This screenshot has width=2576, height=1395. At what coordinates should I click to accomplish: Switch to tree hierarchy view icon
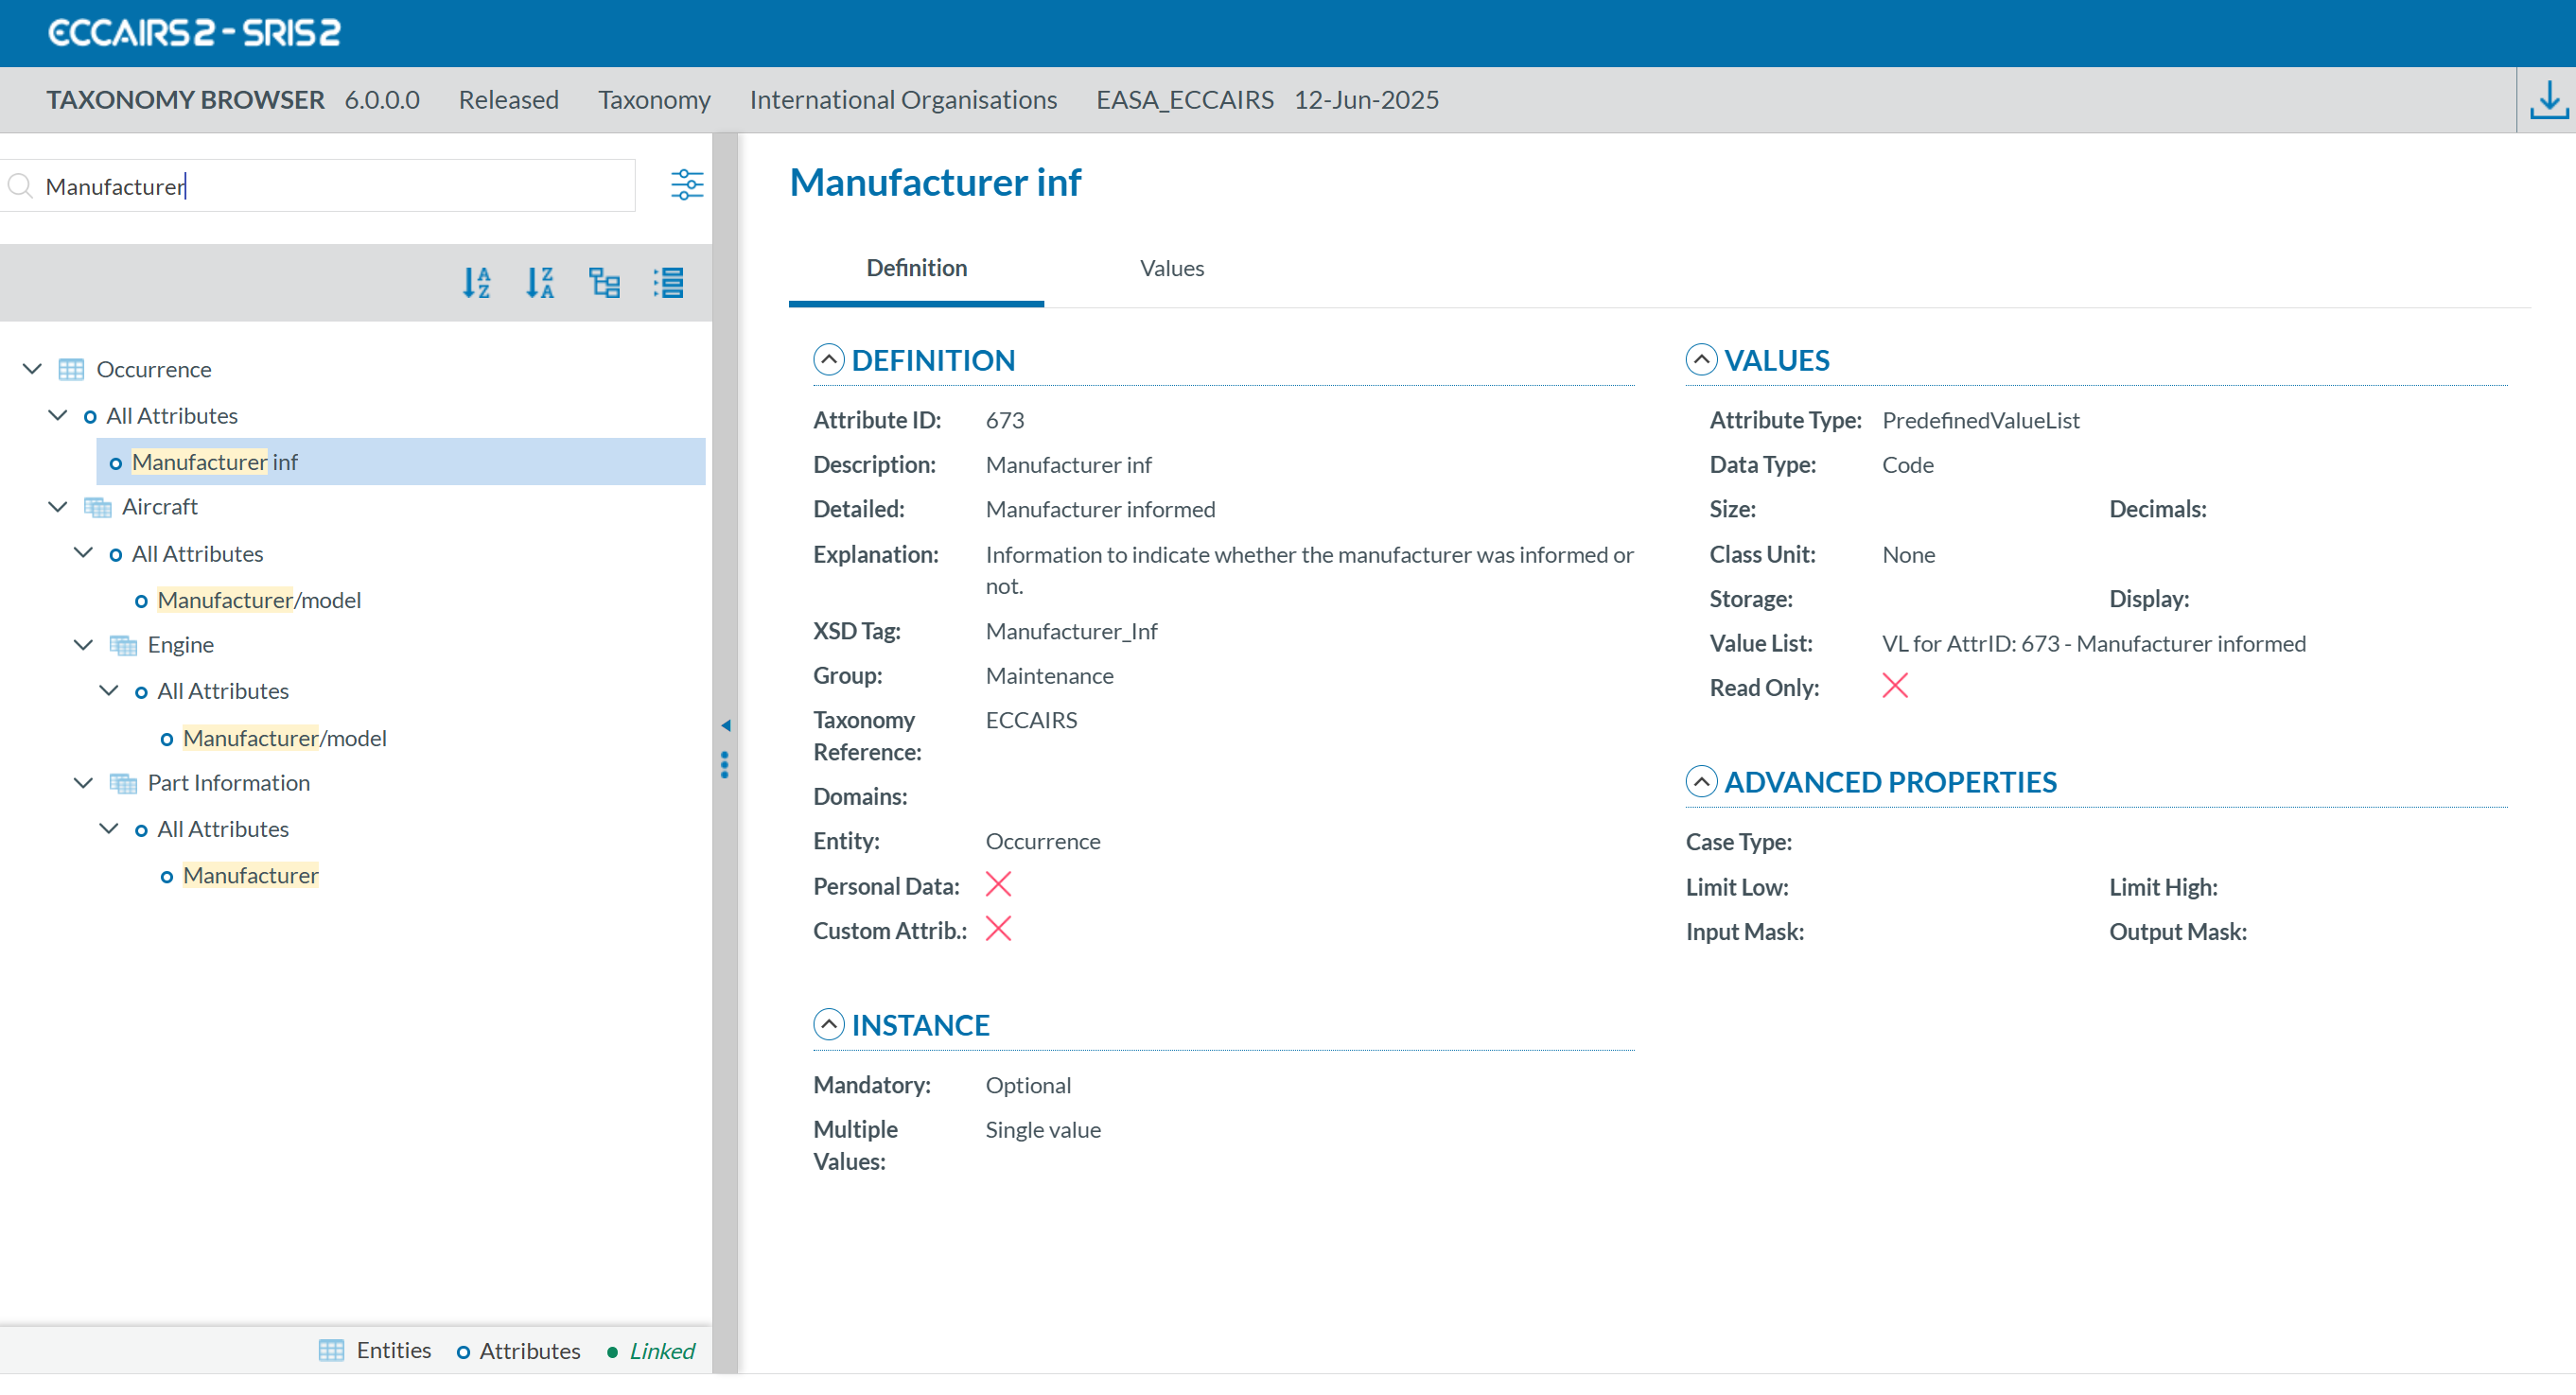click(604, 283)
